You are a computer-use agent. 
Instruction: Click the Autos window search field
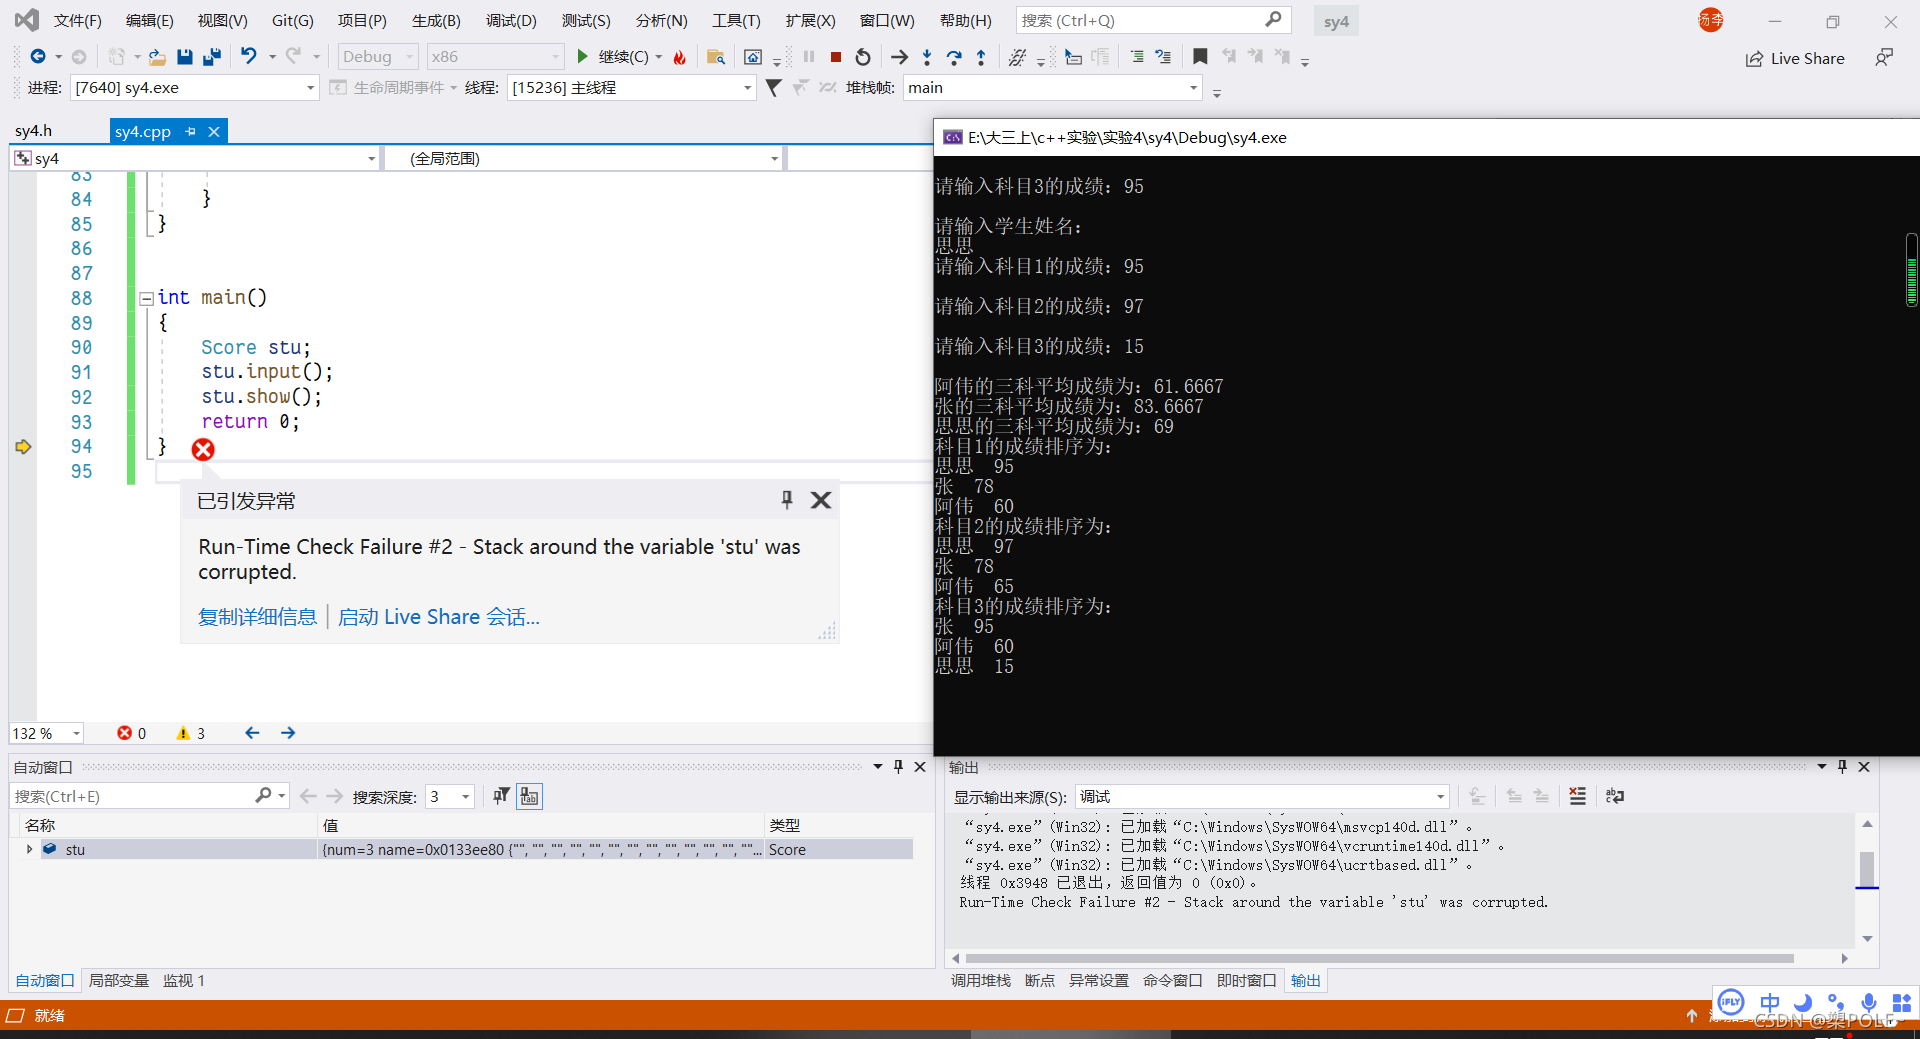(x=150, y=796)
